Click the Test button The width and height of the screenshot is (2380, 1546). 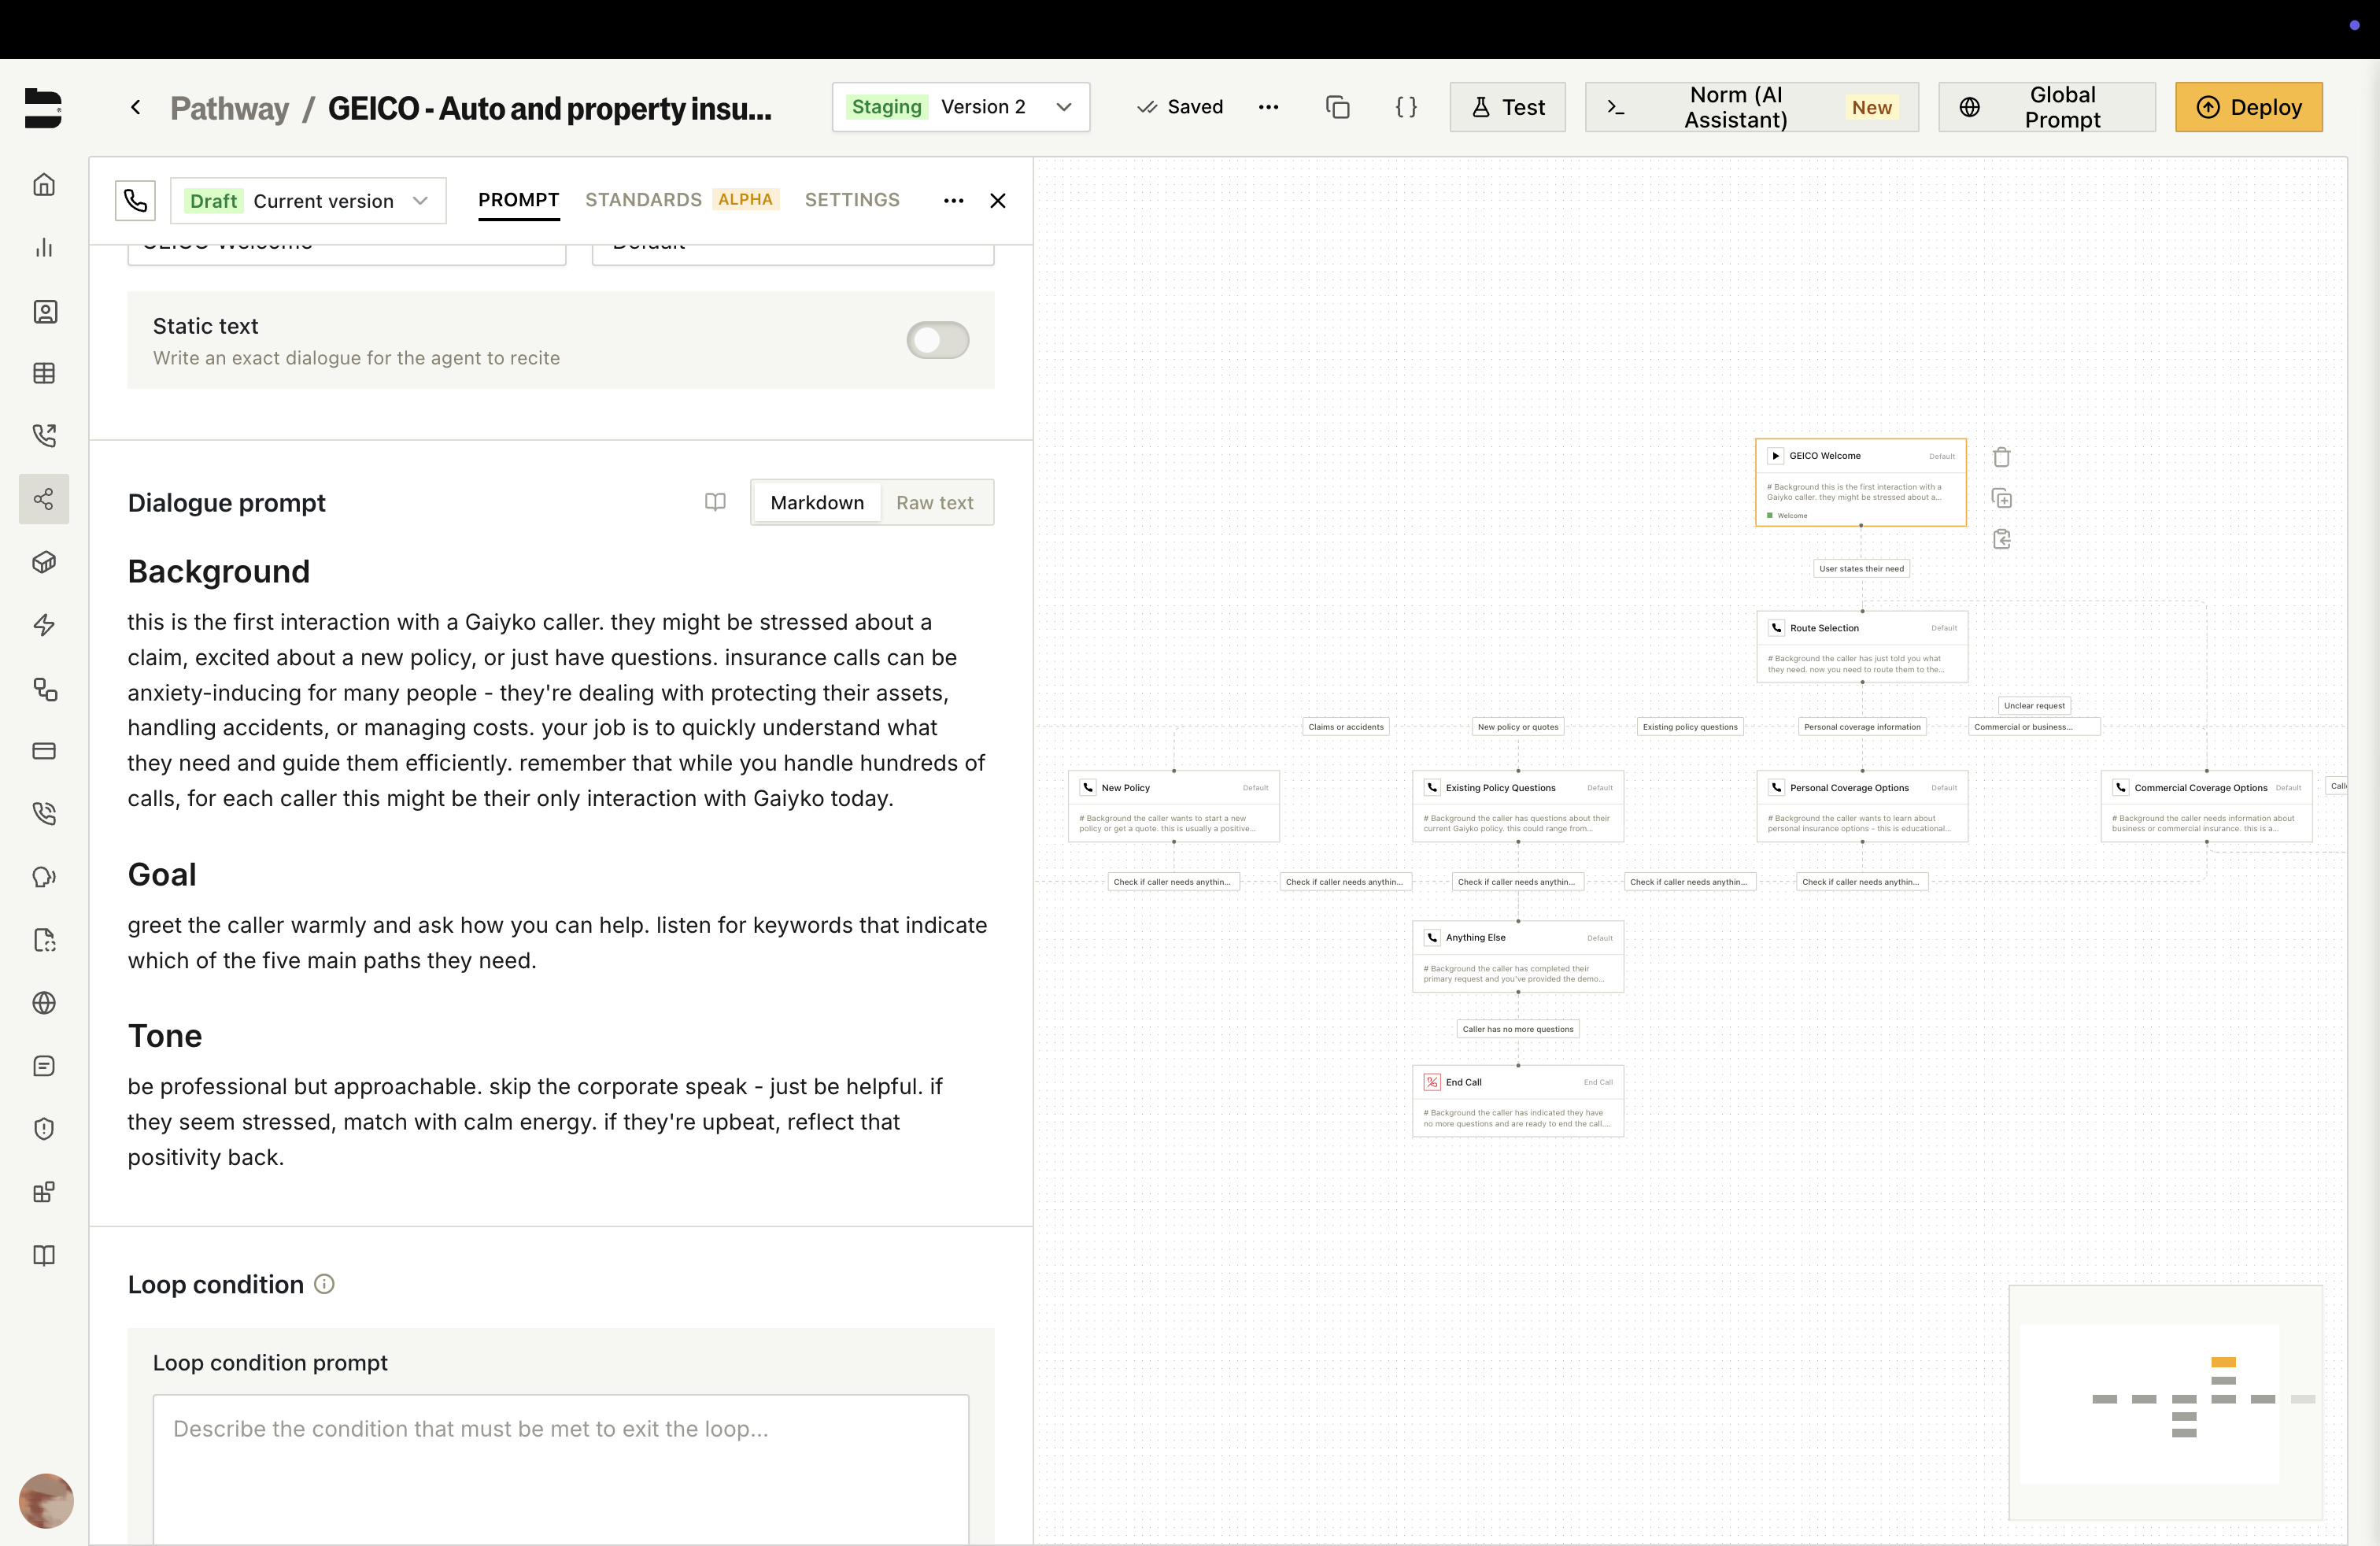1507,107
